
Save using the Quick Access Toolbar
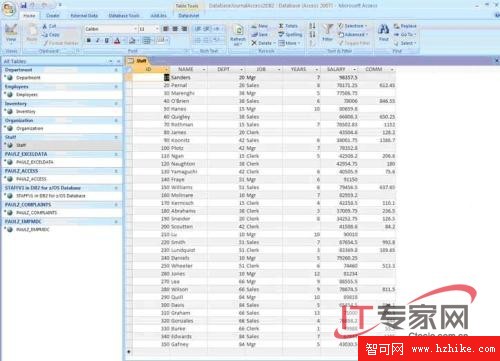pos(23,5)
